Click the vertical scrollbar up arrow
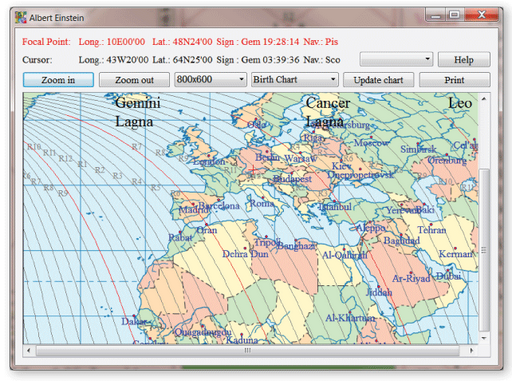This screenshot has height=386, width=520. click(x=484, y=99)
